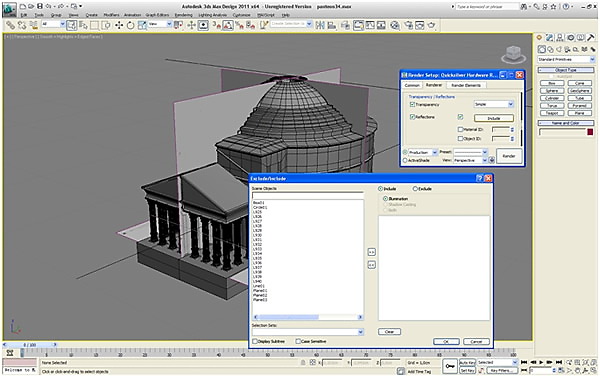The image size is (600, 377).
Task: Toggle the Angle Snap icon
Action: (228, 26)
